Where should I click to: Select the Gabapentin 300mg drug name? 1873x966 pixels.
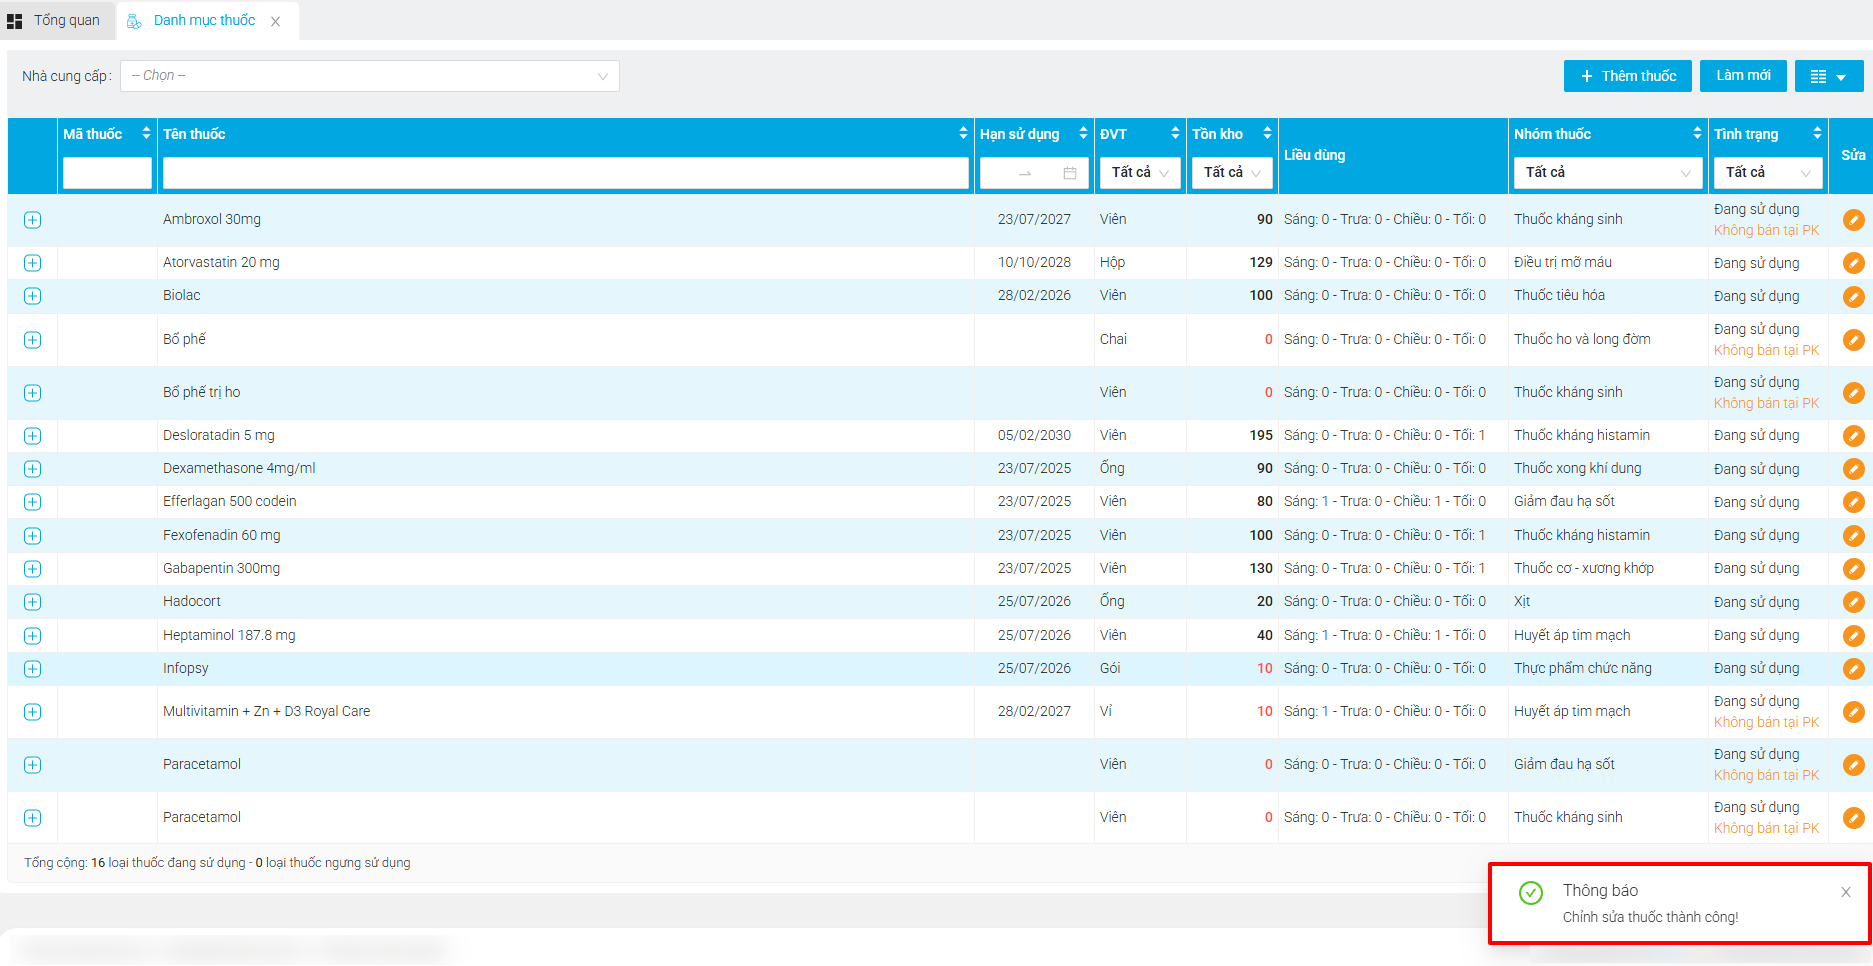tap(222, 568)
